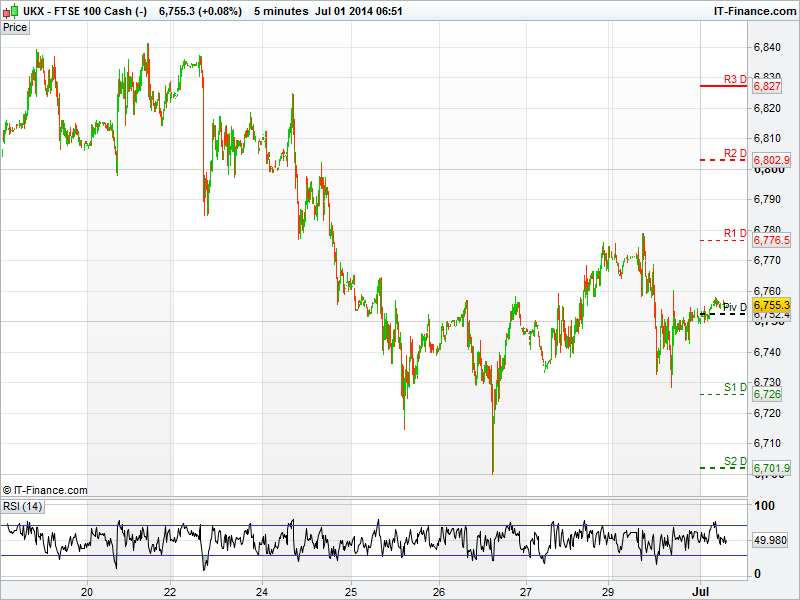
Task: Click the S1 D 6,726 support tag
Action: [767, 395]
